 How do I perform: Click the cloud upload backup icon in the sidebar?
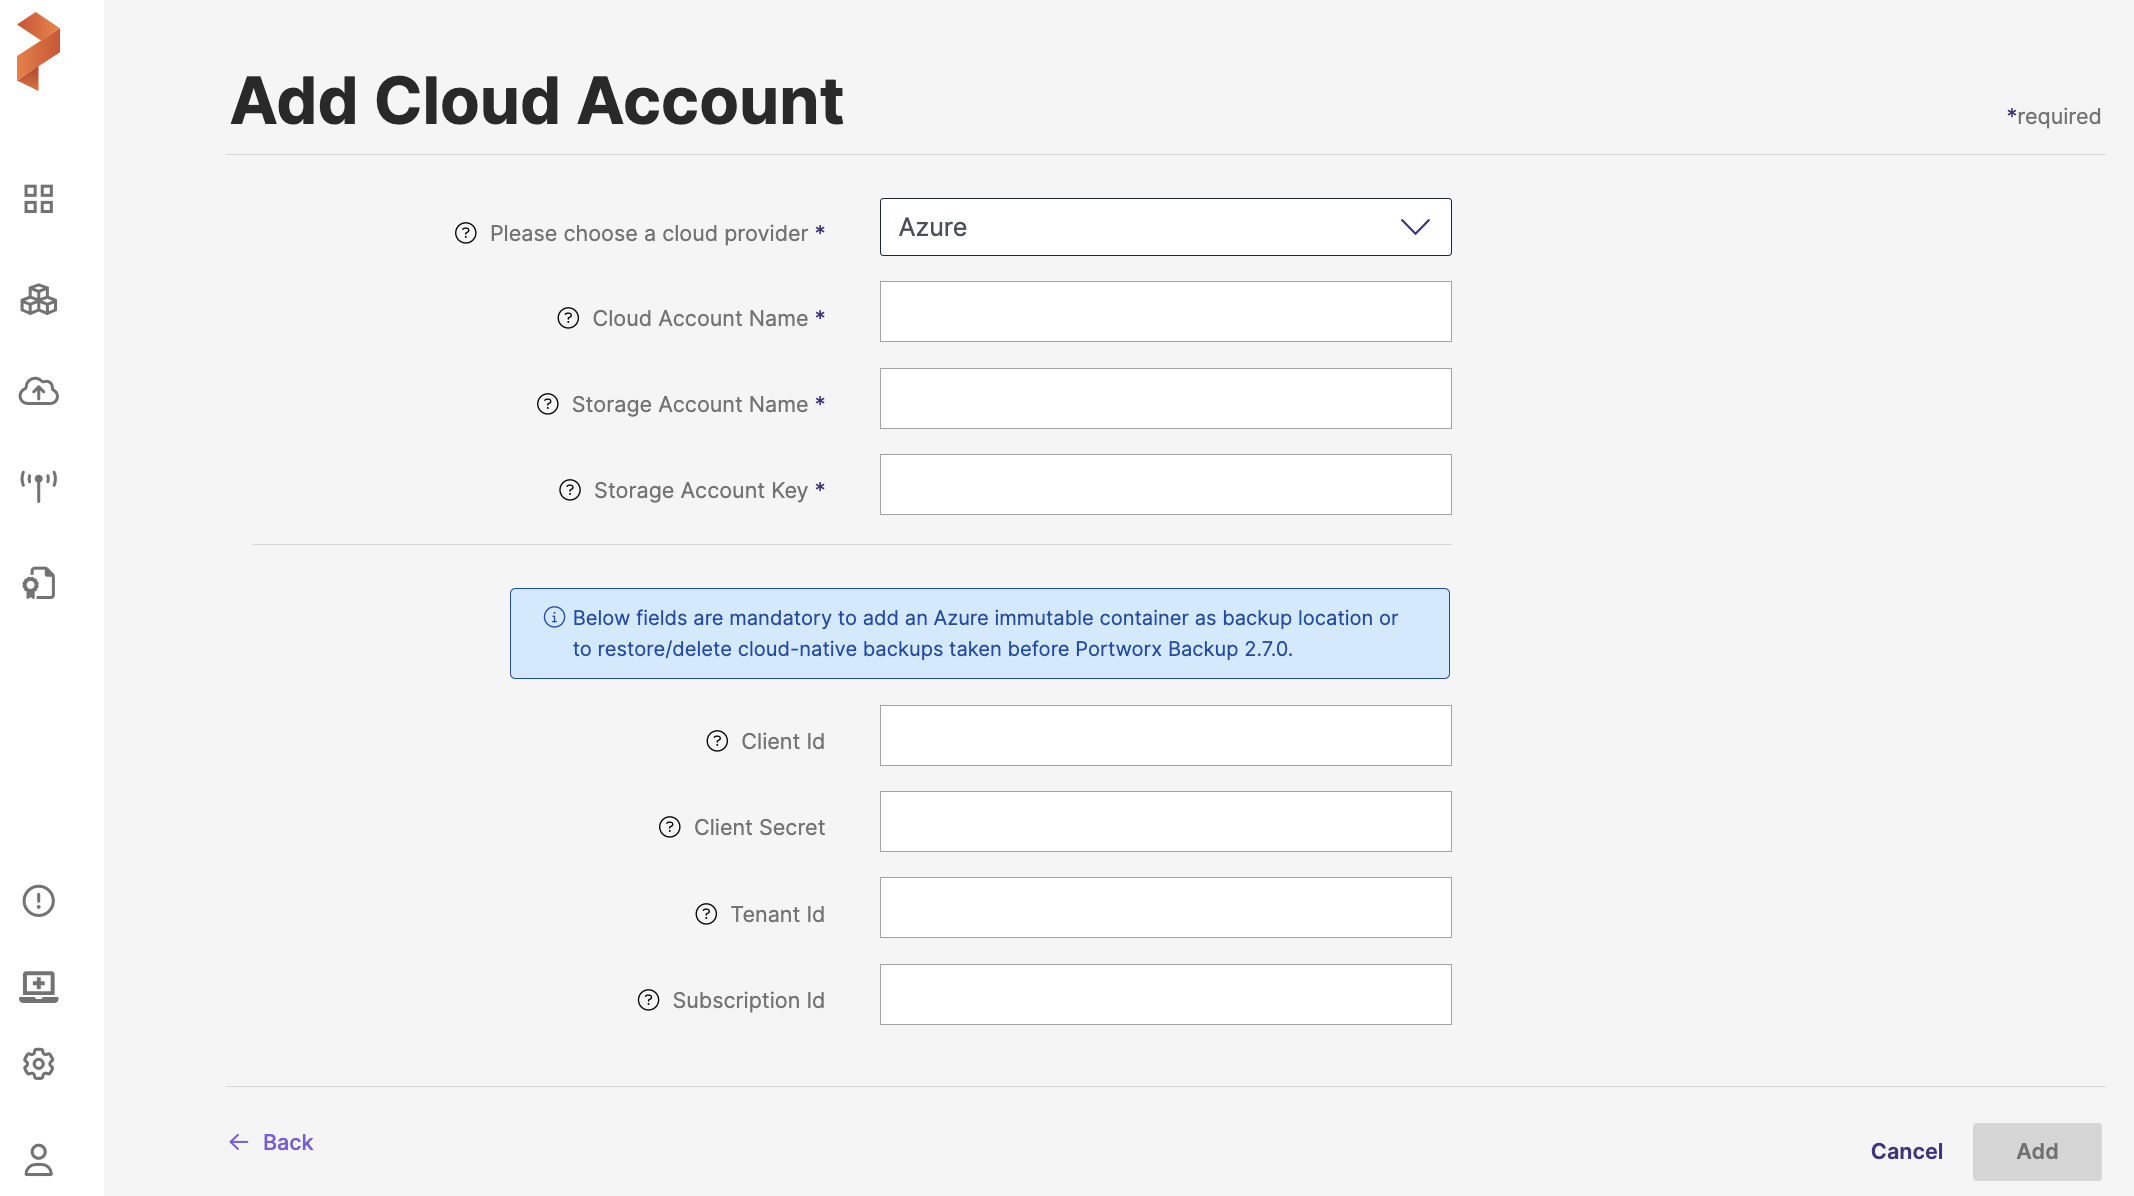(39, 391)
